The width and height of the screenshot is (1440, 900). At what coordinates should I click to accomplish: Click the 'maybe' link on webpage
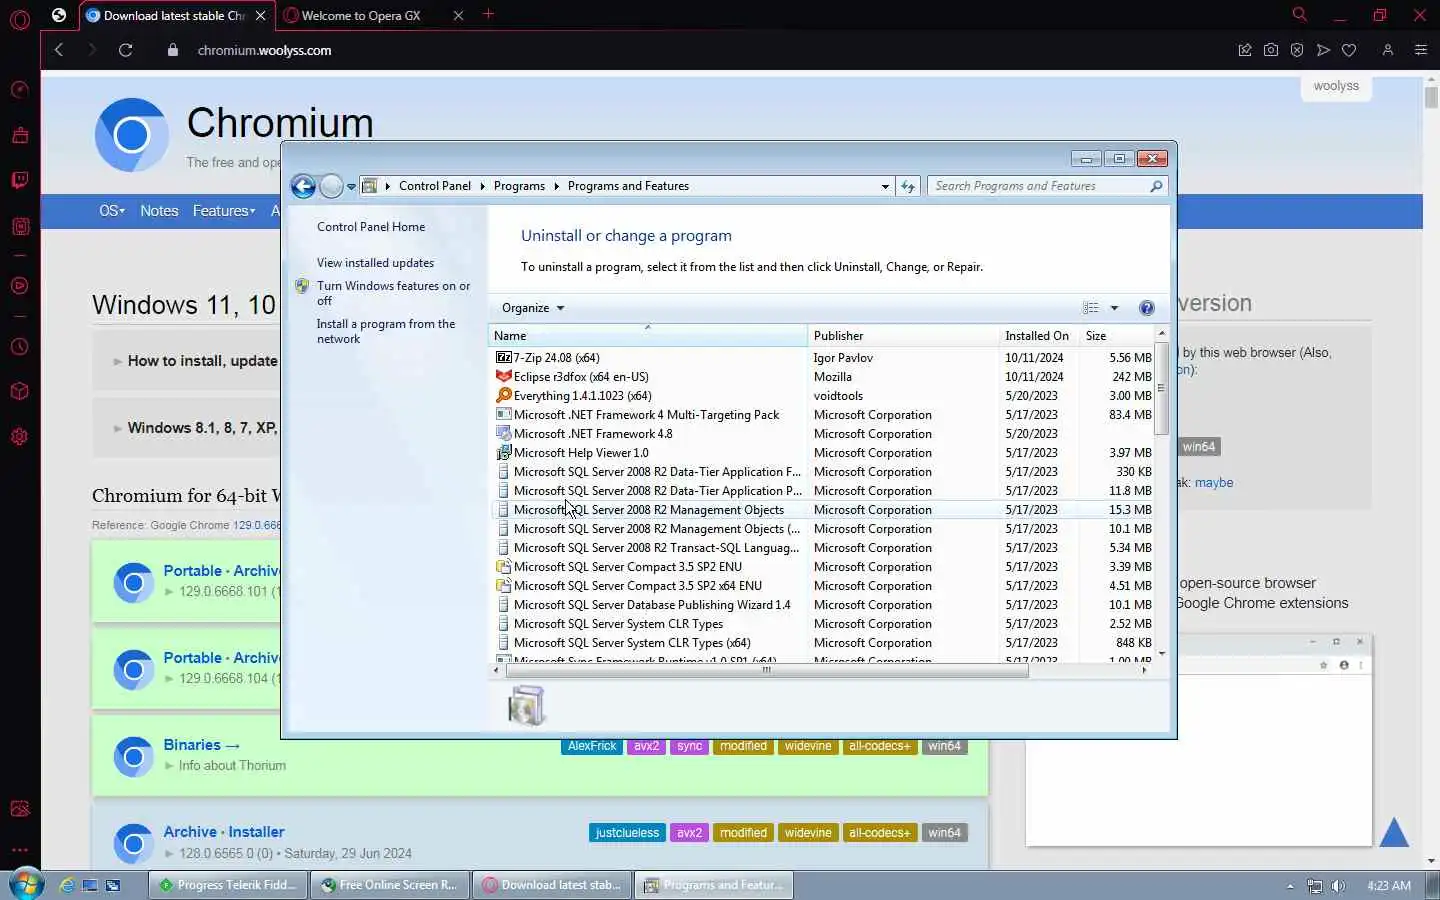(1214, 483)
